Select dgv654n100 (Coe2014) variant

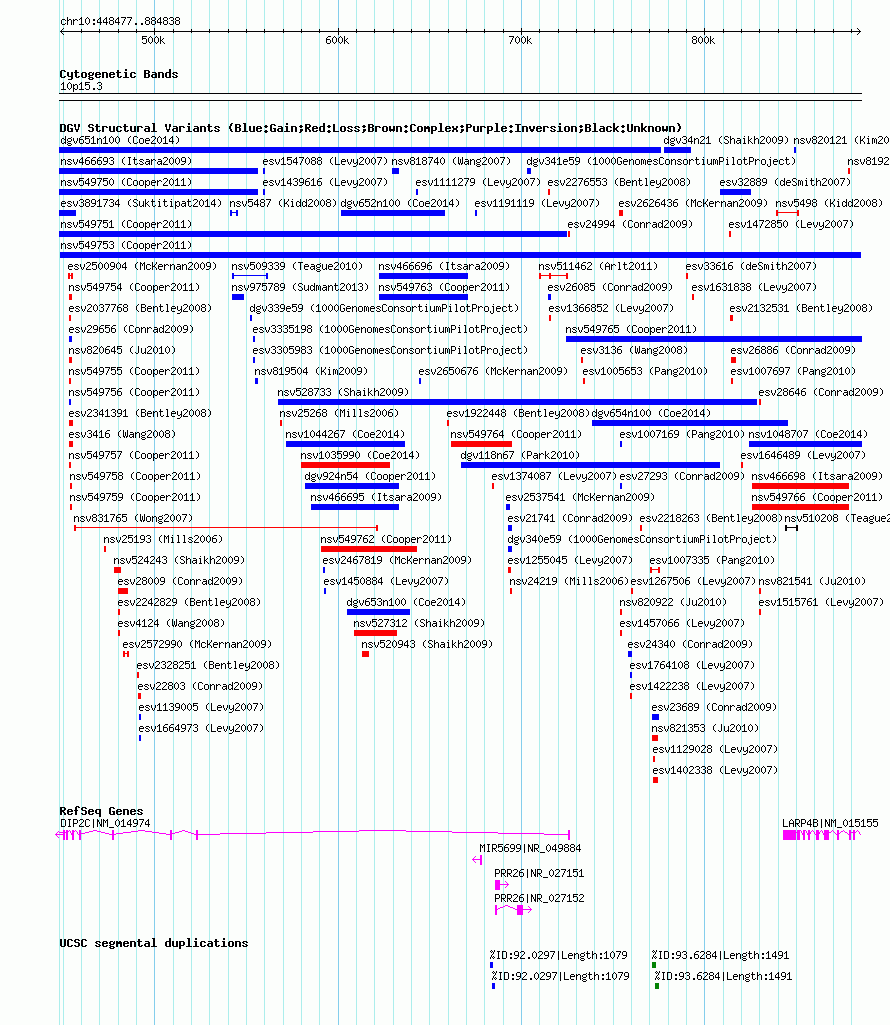(x=690, y=423)
